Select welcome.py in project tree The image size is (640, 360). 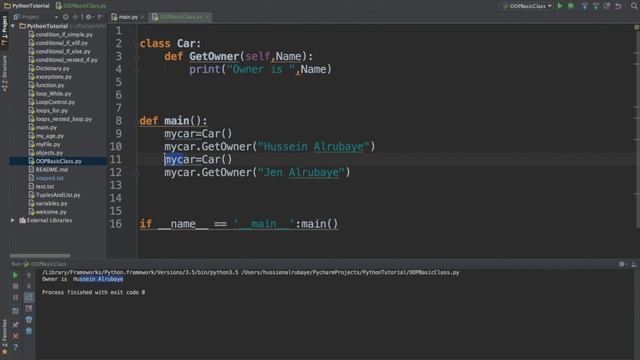pyautogui.click(x=47, y=212)
